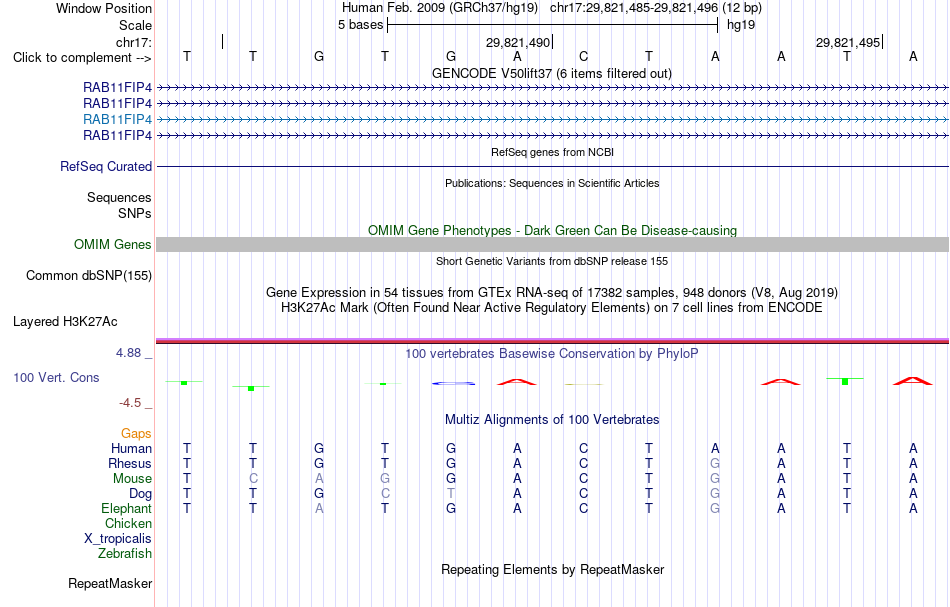This screenshot has width=950, height=607.
Task: Click the pink H3K27Ac signal line
Action: pos(552,340)
